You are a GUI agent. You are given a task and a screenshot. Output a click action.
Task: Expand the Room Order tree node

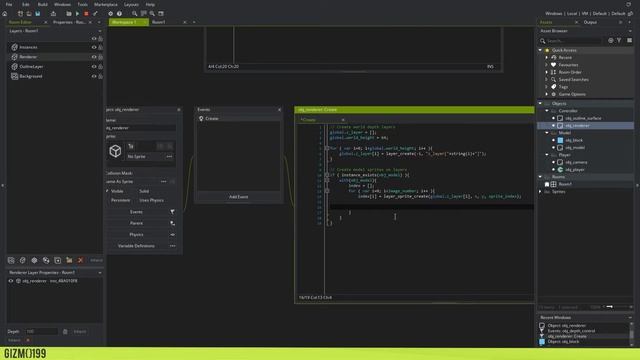point(547,72)
